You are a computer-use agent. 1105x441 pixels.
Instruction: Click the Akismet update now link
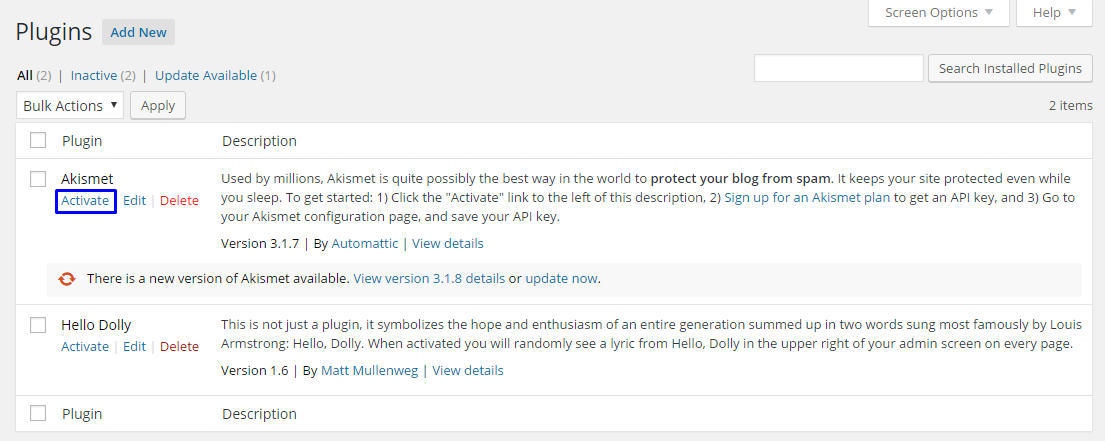pos(562,278)
